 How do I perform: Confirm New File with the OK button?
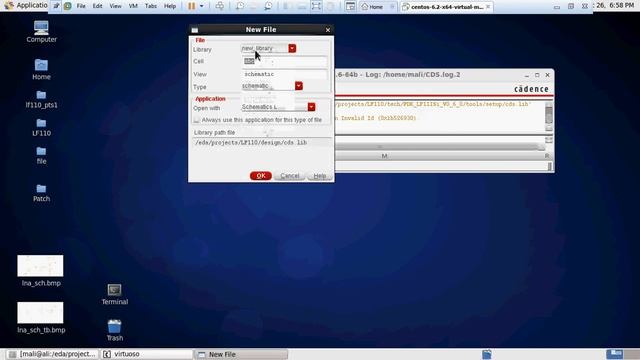[x=261, y=176]
